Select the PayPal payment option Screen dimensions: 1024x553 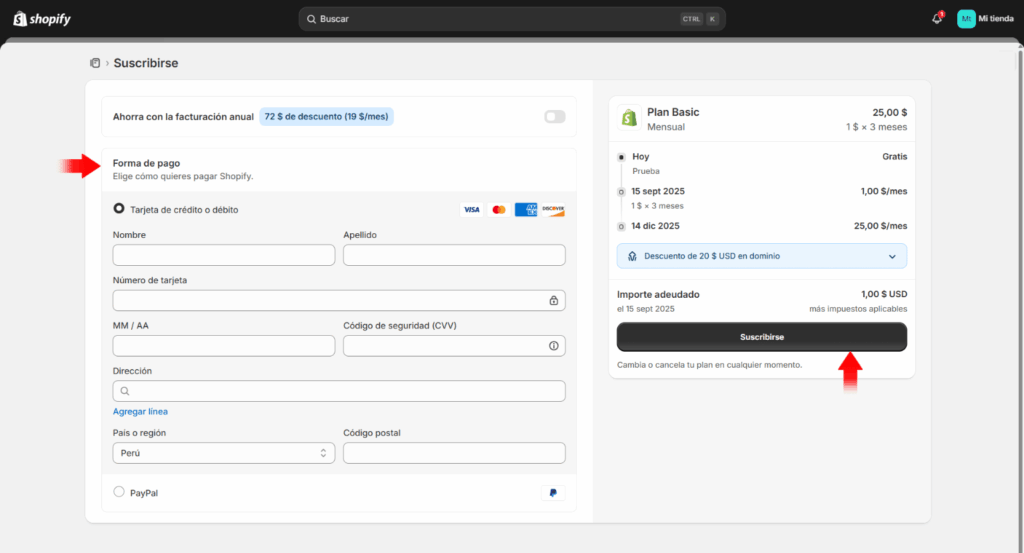[120, 492]
